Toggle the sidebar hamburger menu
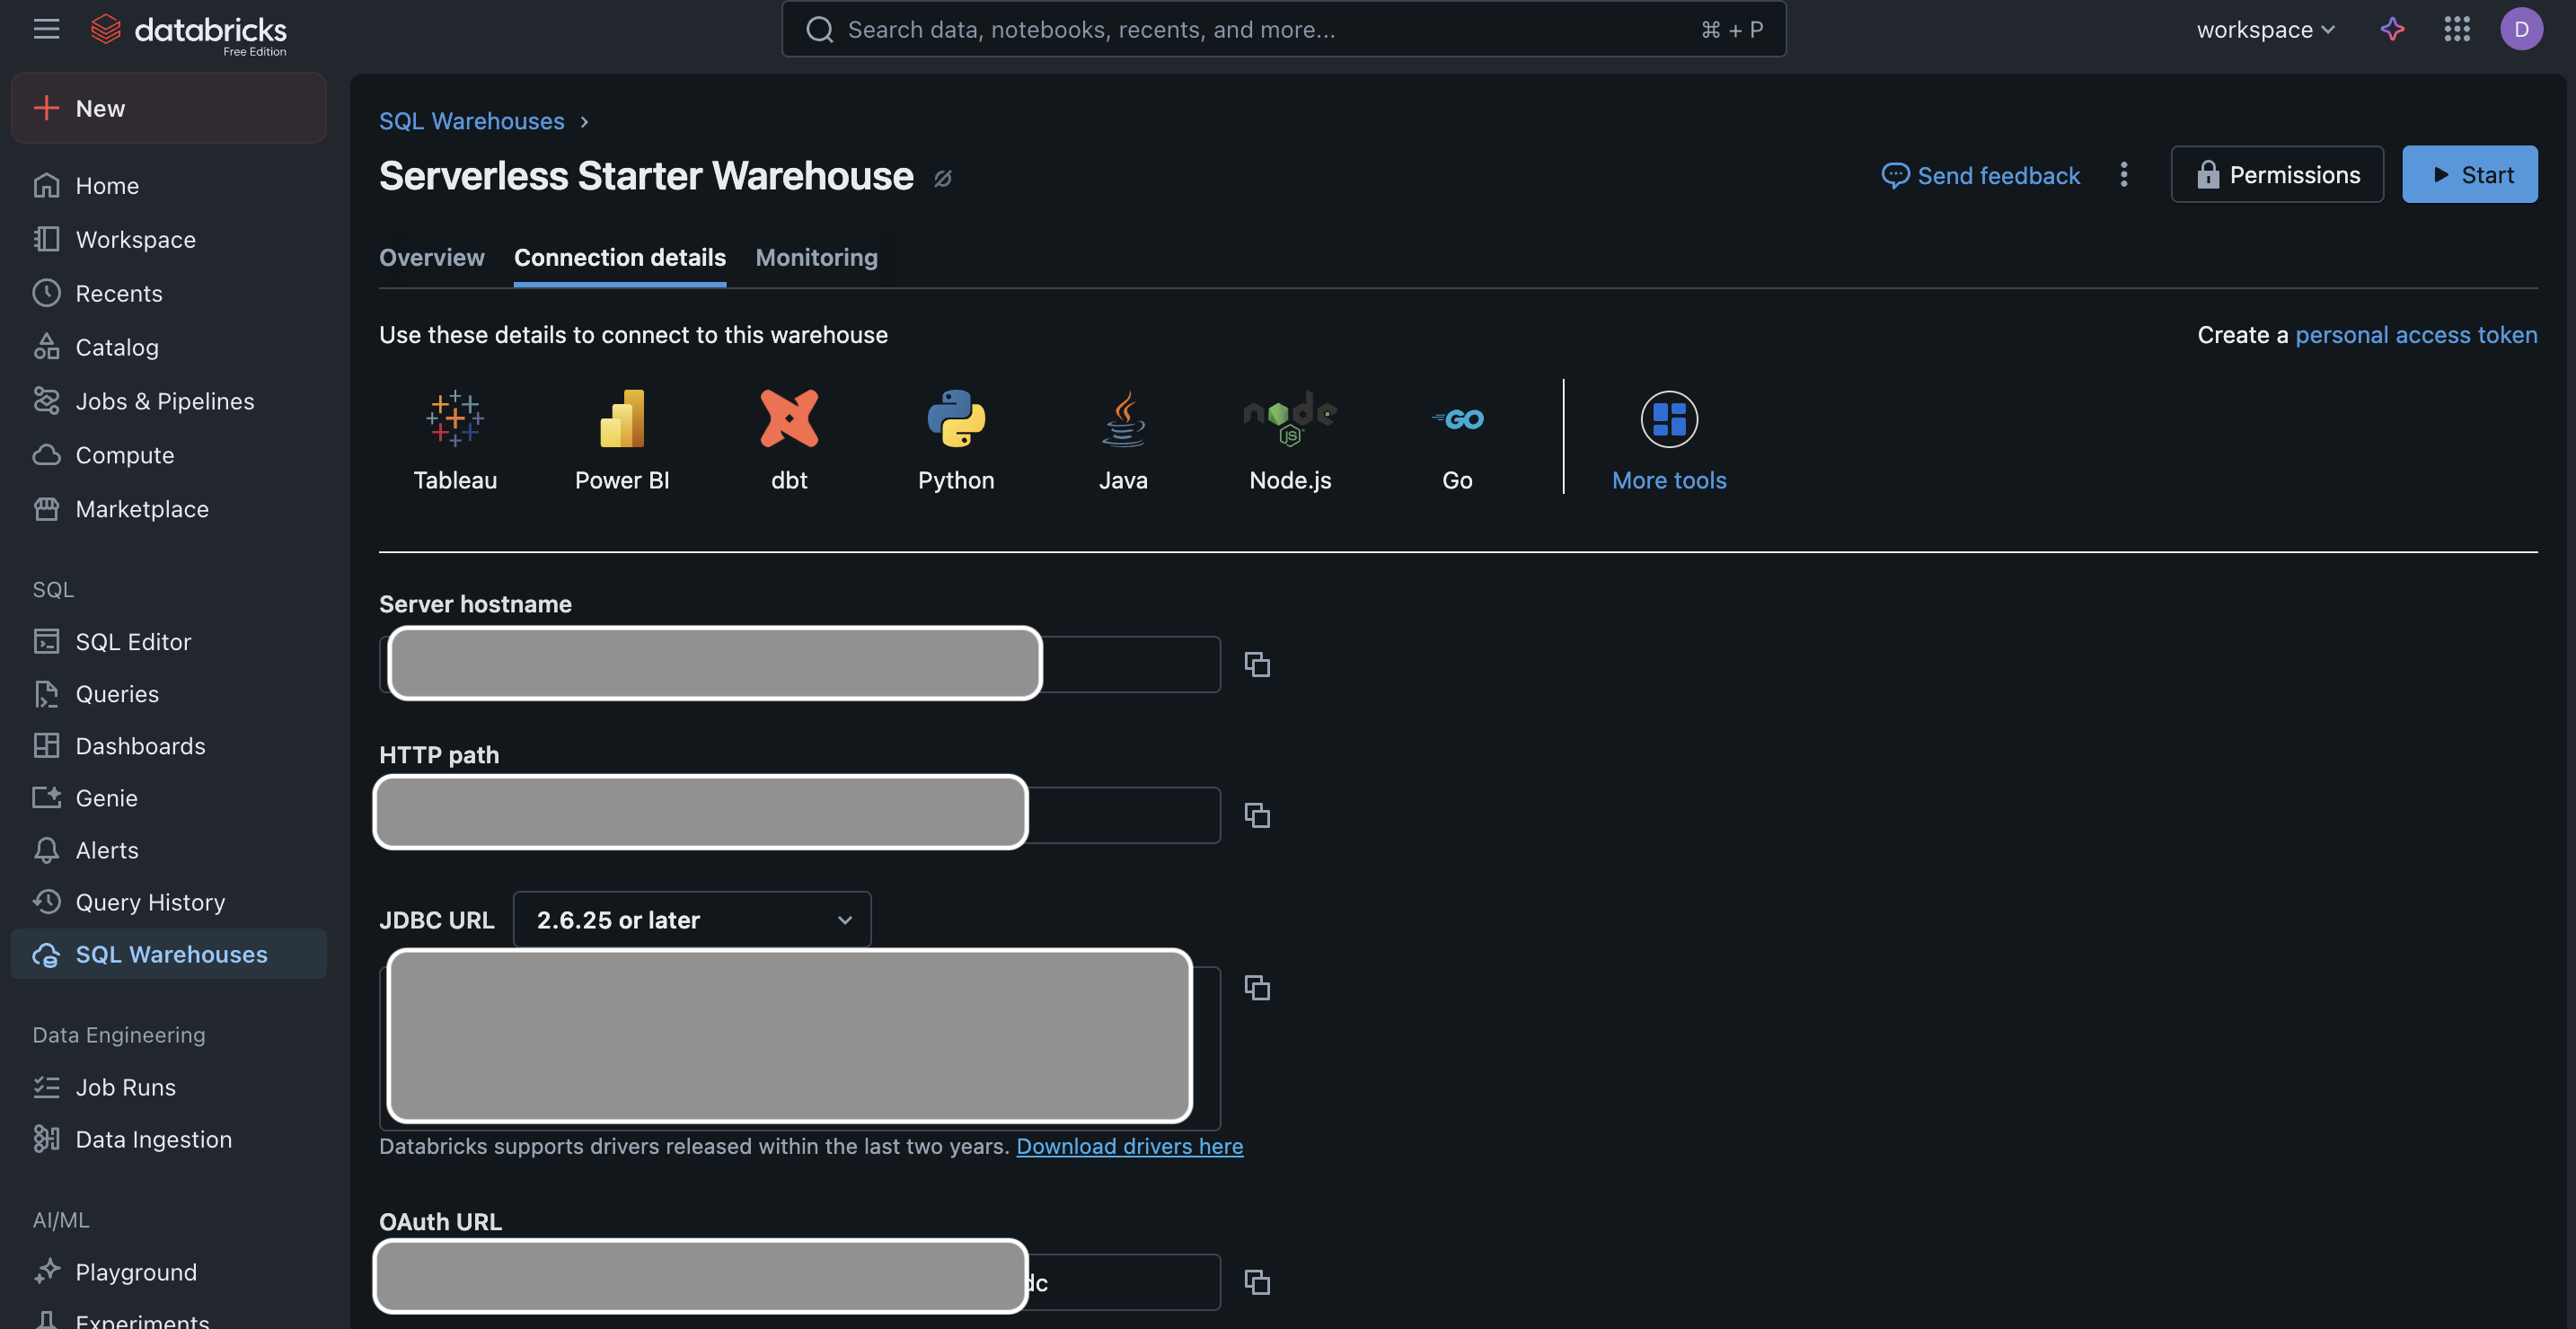 tap(46, 29)
